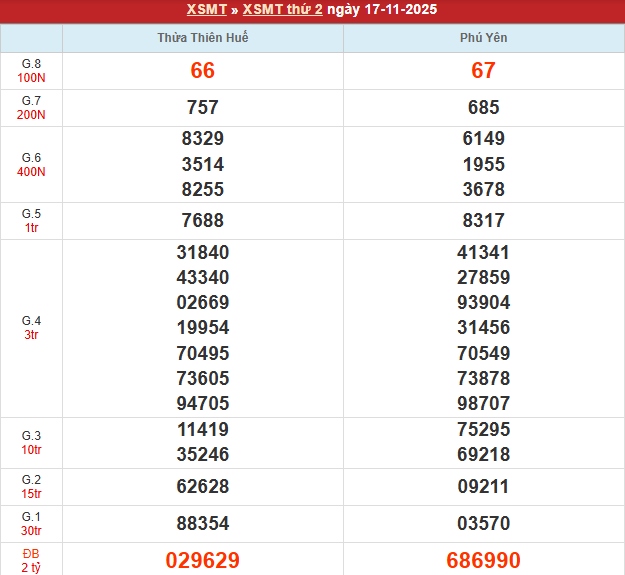Click the G.3 10tr prize label
This screenshot has height=575, width=625.
[31, 443]
